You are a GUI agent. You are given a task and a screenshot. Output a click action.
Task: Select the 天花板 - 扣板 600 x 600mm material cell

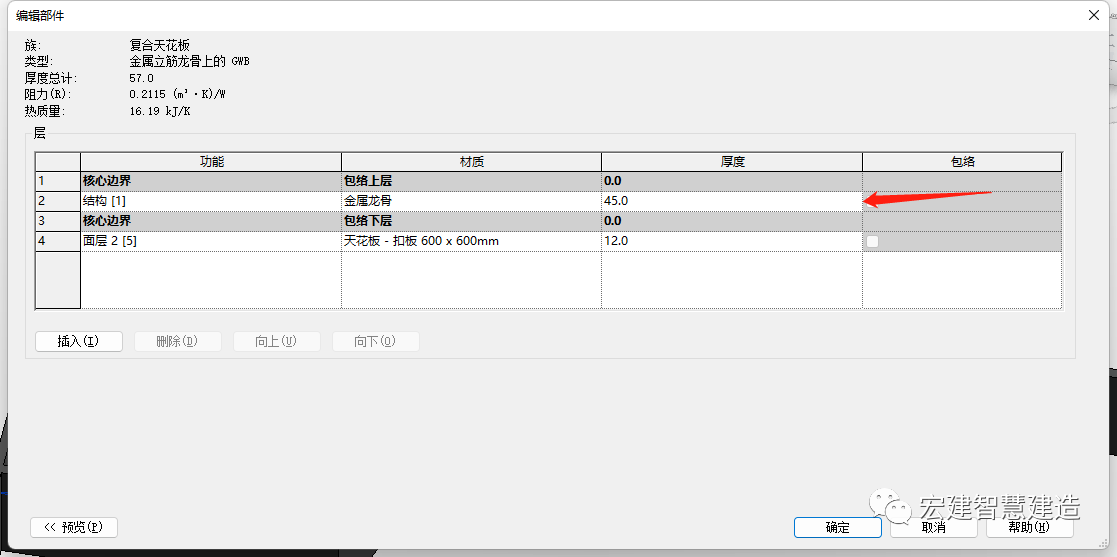pos(471,241)
